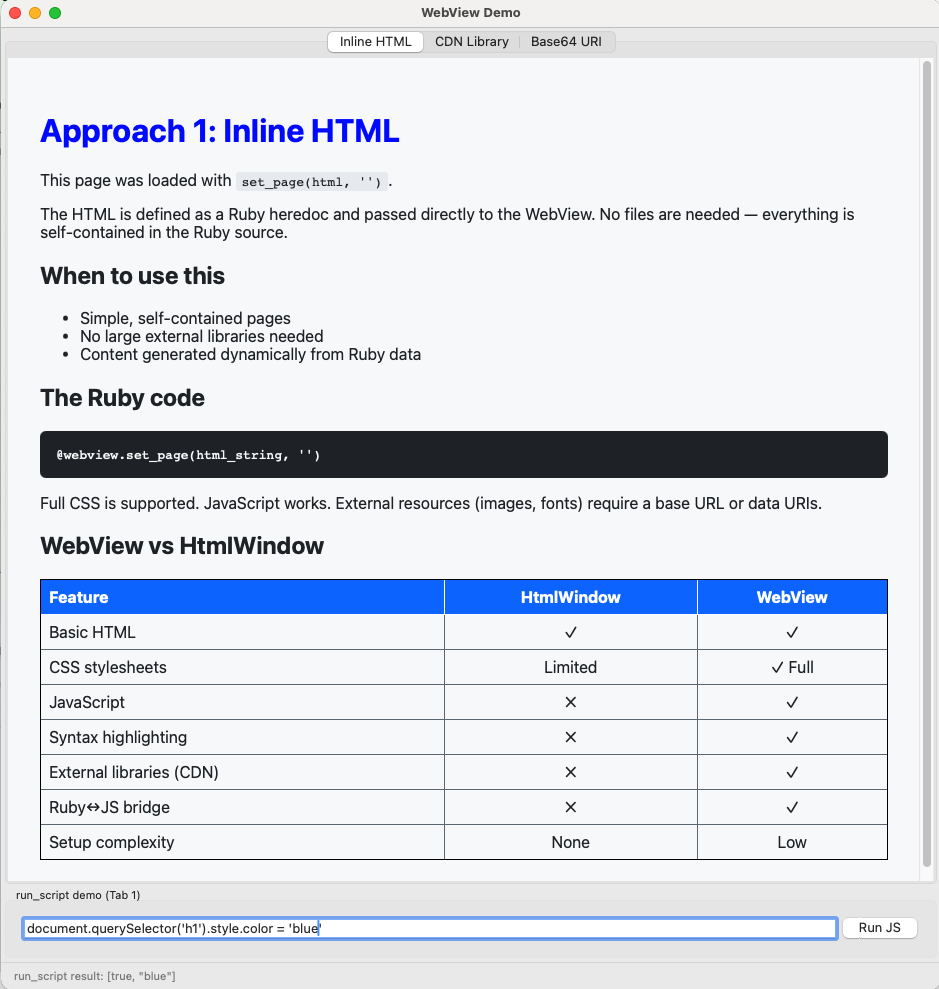Click the checkmark for Syntax highlighting under WebView
This screenshot has height=989, width=939.
pos(791,737)
